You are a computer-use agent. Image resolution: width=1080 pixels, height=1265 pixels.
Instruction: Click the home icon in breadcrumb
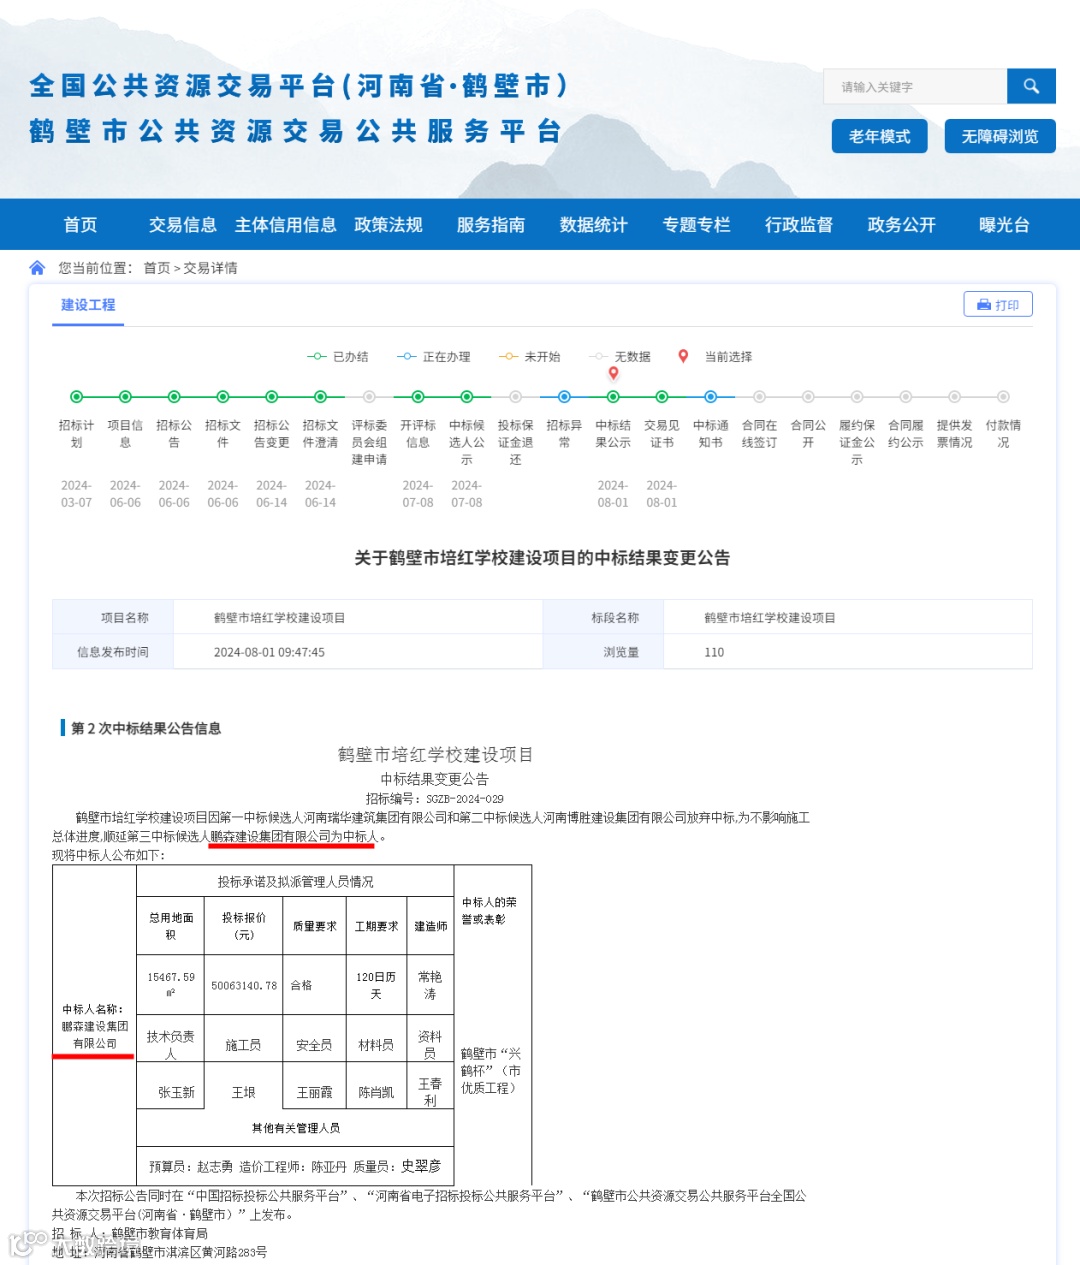pos(37,268)
